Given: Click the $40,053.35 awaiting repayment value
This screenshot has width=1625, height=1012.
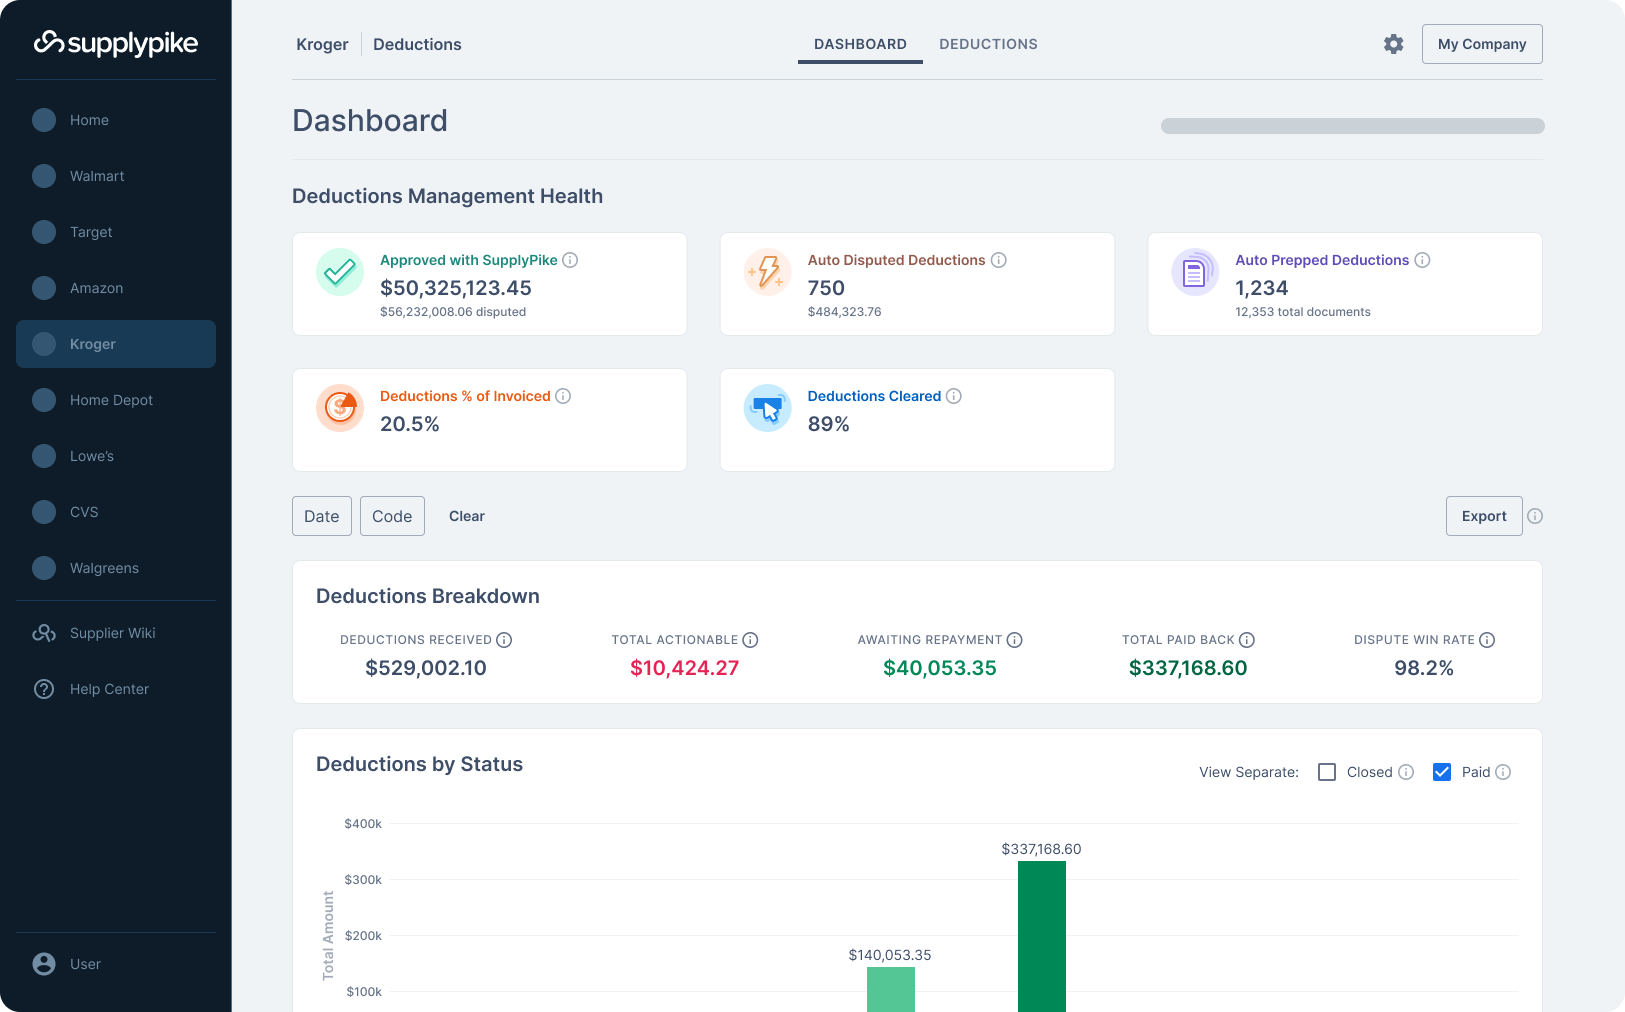Looking at the screenshot, I should 940,668.
